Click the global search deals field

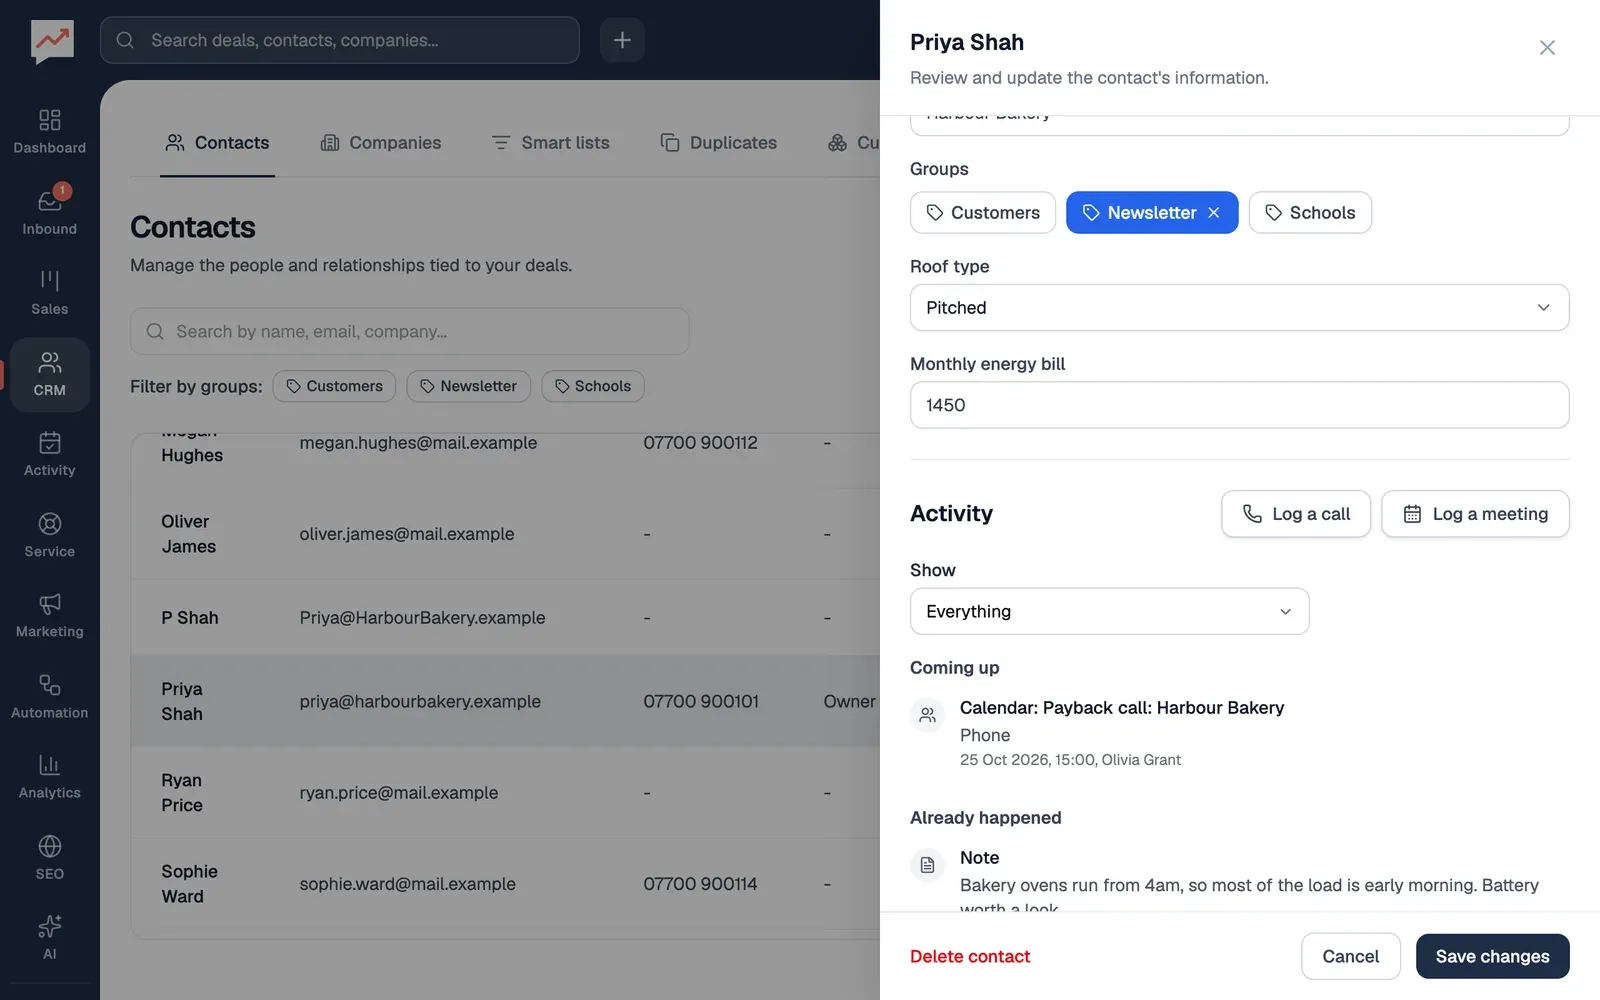point(339,40)
